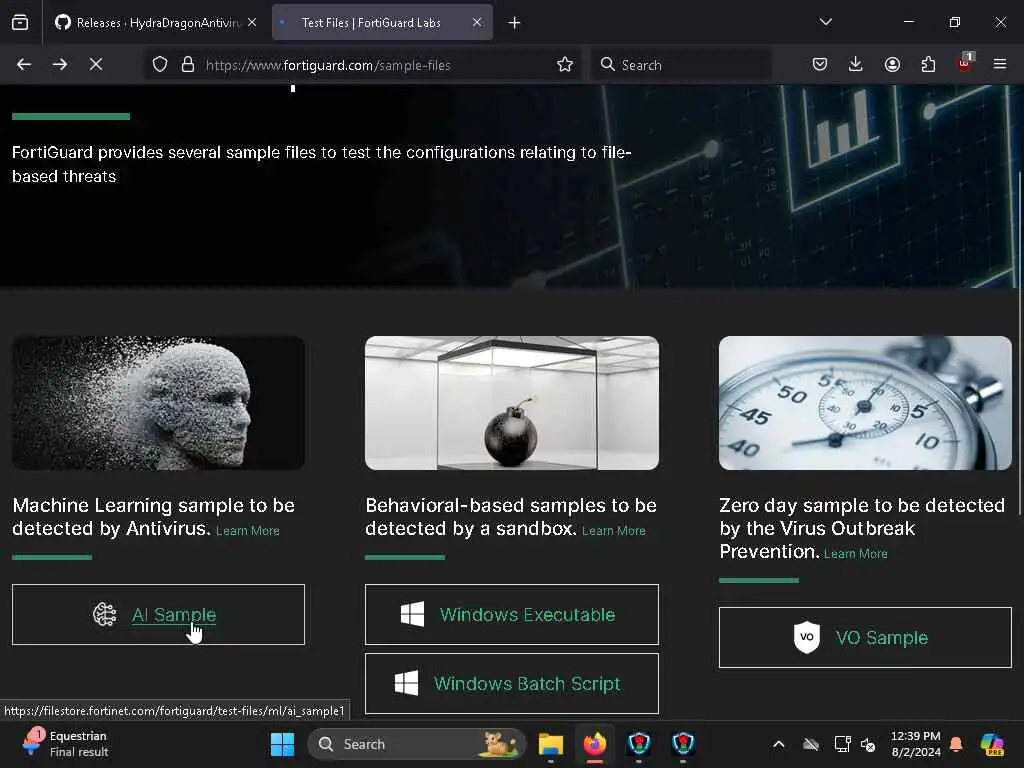Stop loading the page
The width and height of the screenshot is (1024, 768).
(96, 64)
